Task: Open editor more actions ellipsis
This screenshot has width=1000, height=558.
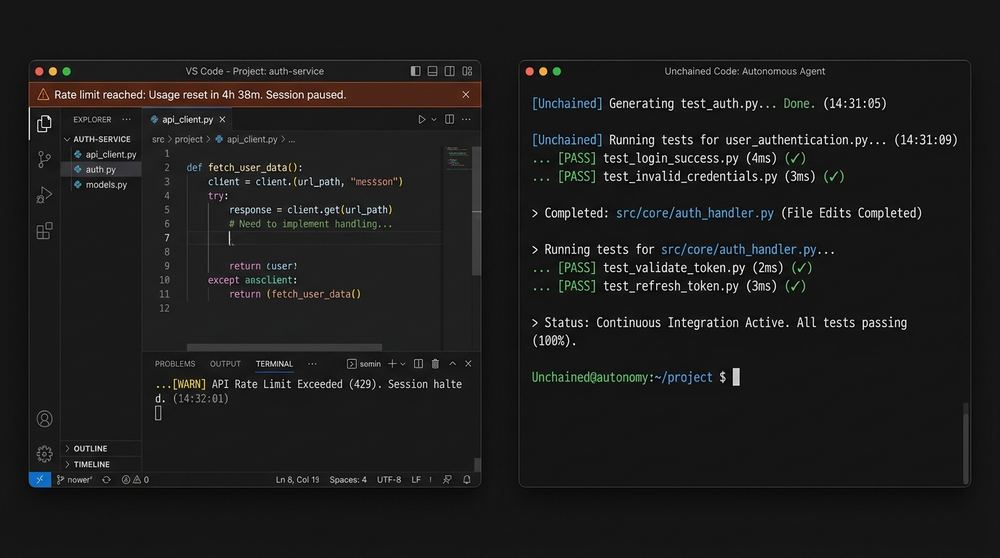Action: 466,119
